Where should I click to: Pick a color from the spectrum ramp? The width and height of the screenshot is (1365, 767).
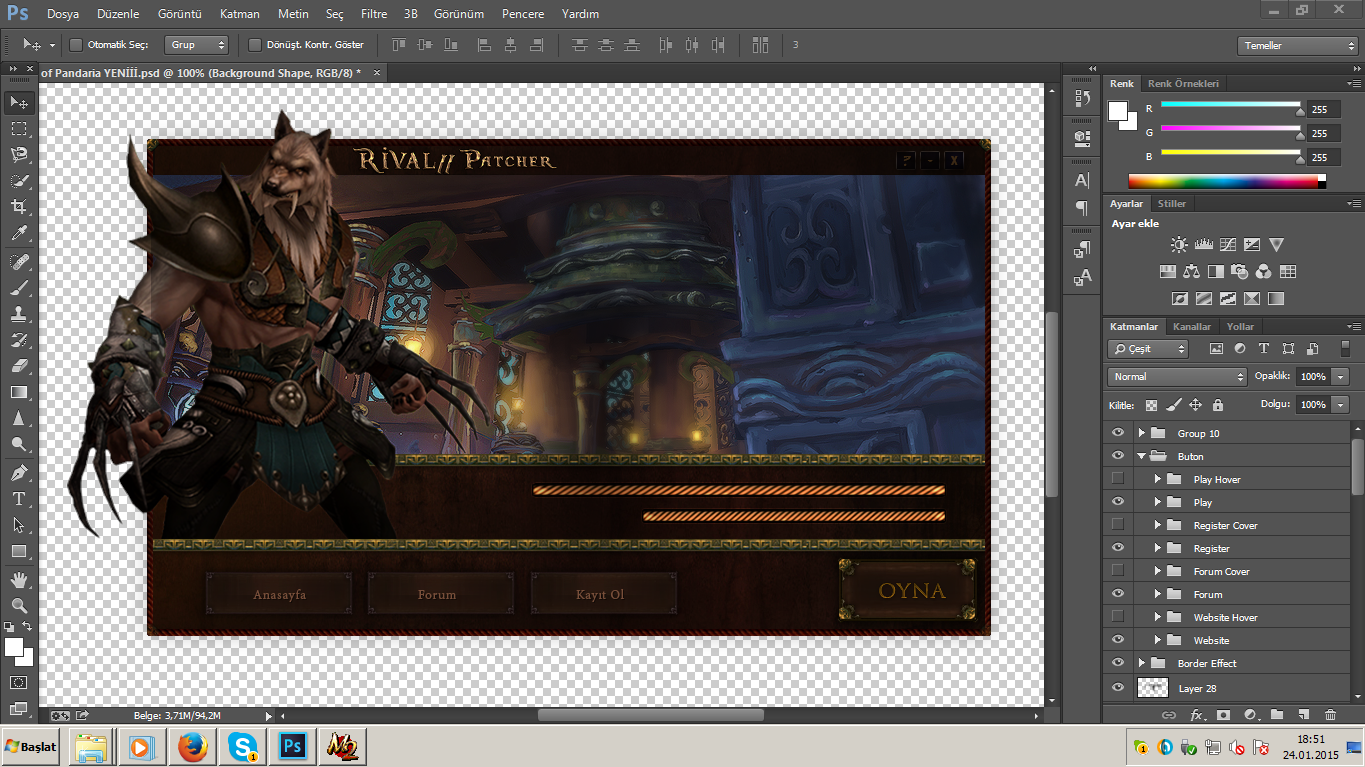pos(1227,181)
